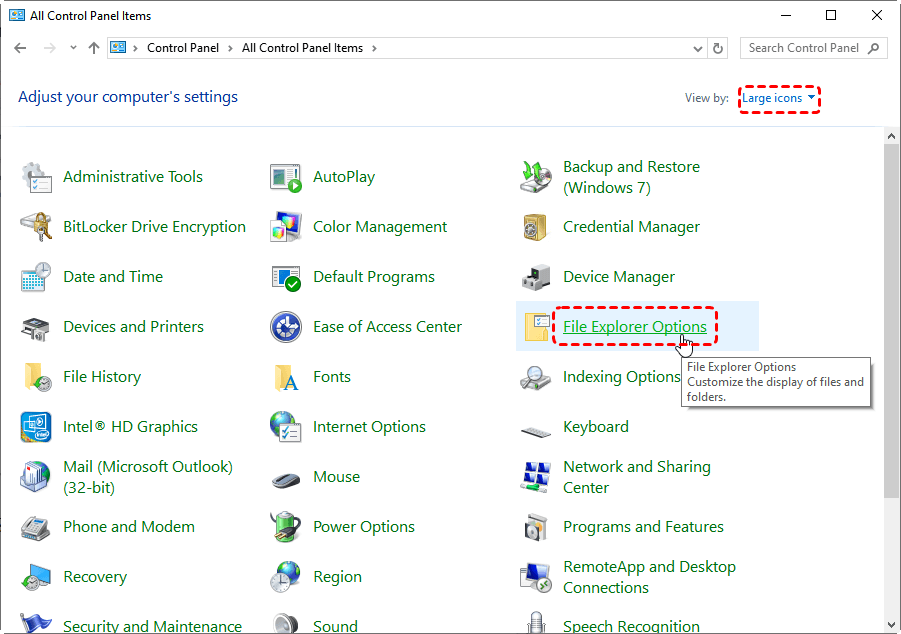Open the Internet Options globe icon
901x634 pixels.
[286, 427]
